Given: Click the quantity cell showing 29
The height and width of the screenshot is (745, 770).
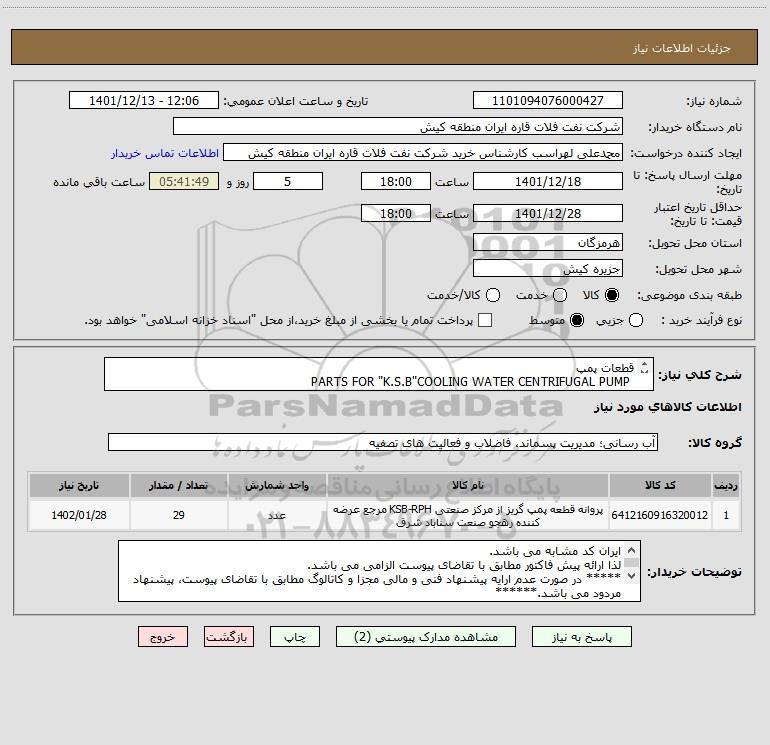Looking at the screenshot, I should 179,515.
